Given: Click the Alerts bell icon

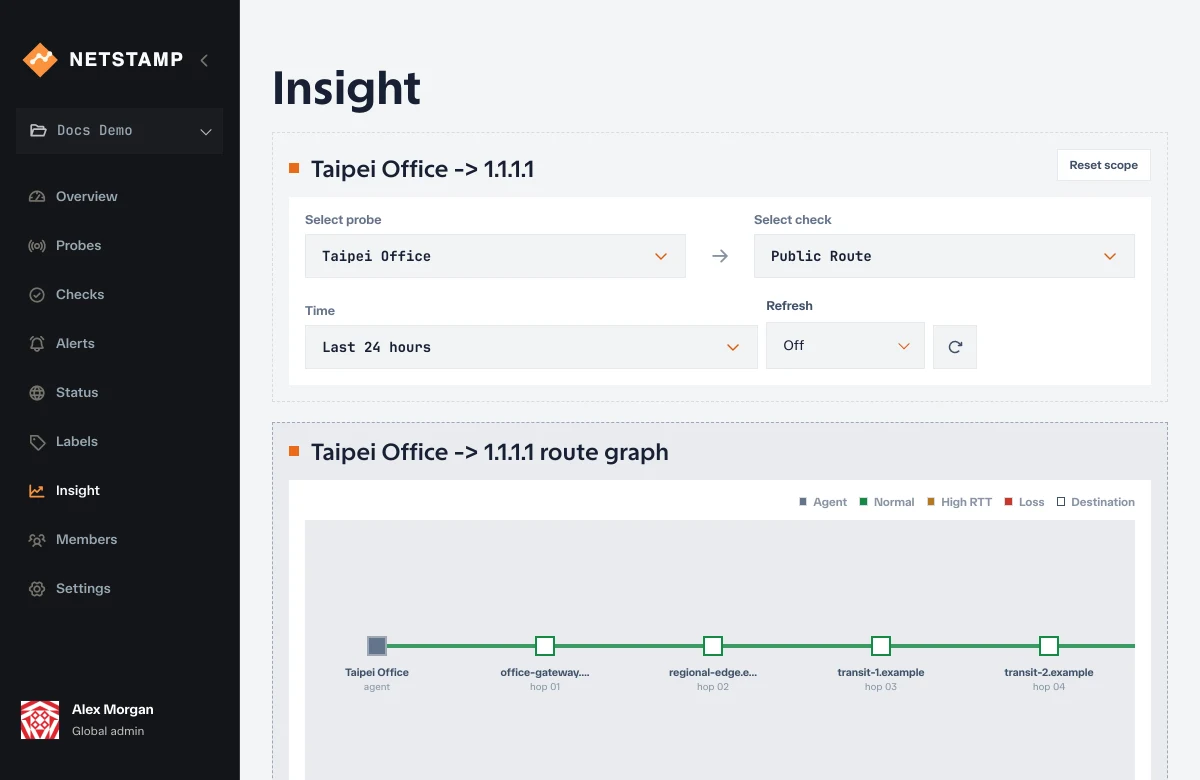Looking at the screenshot, I should pyautogui.click(x=37, y=344).
